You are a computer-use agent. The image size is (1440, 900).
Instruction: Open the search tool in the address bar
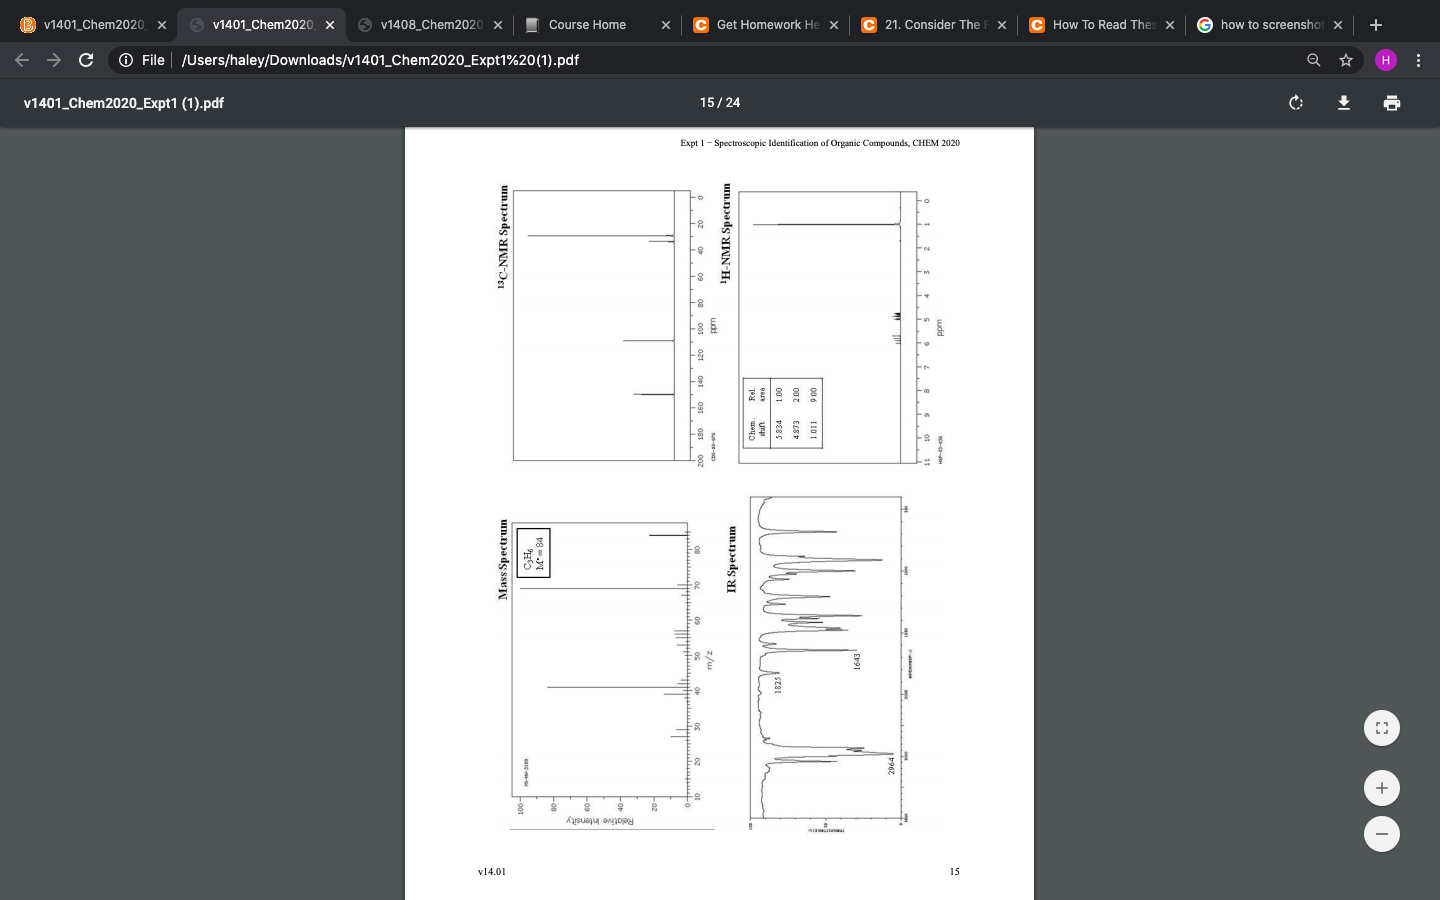1313,60
